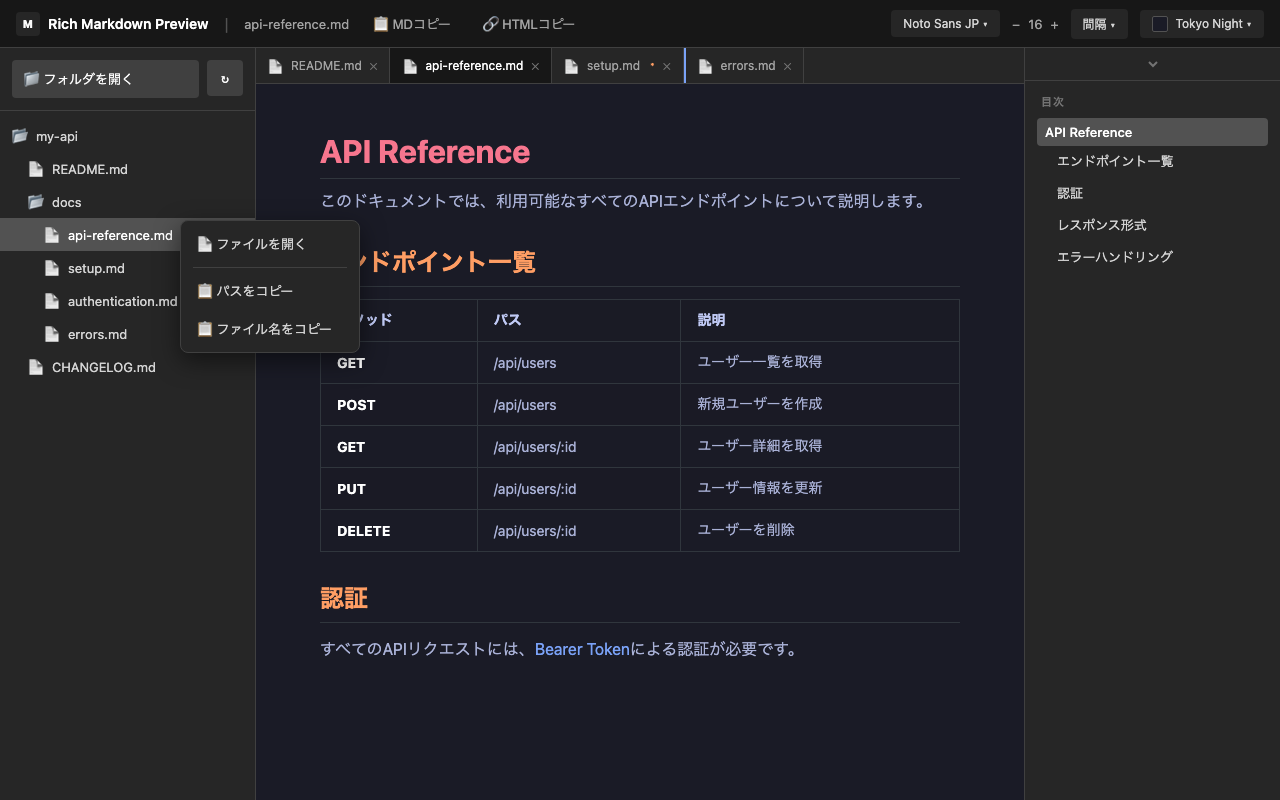Click the 説明 column header

coord(820,321)
